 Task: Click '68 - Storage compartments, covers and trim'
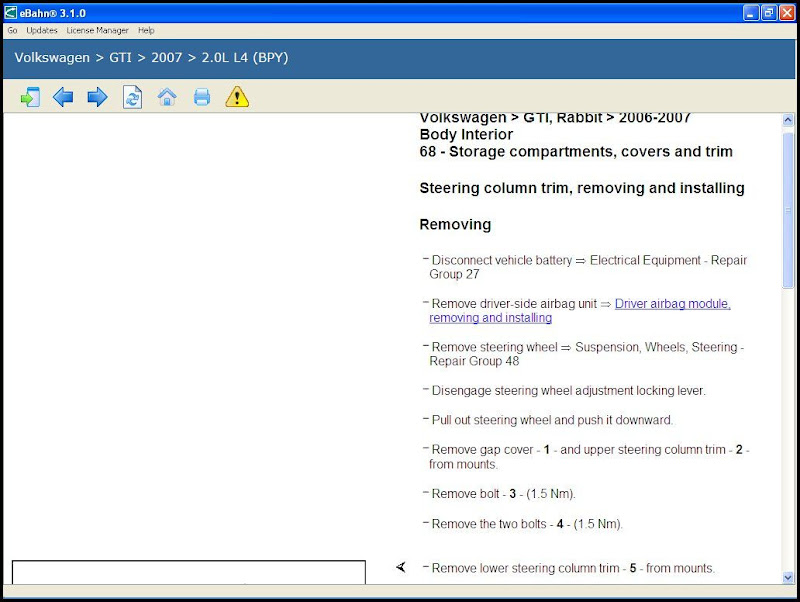(x=576, y=152)
